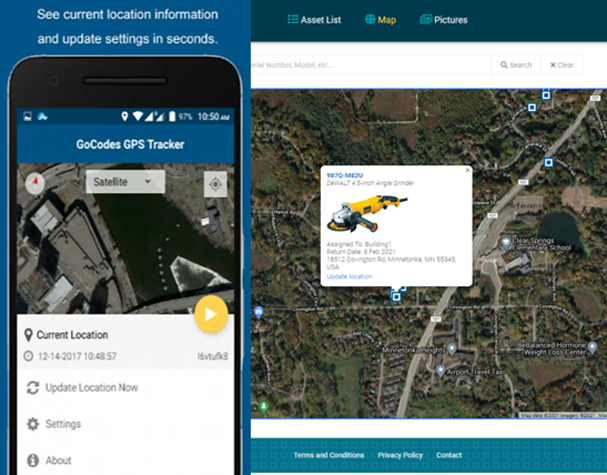607x475 pixels.
Task: Click the Airport Travel Taxi marker
Action: click(x=441, y=370)
